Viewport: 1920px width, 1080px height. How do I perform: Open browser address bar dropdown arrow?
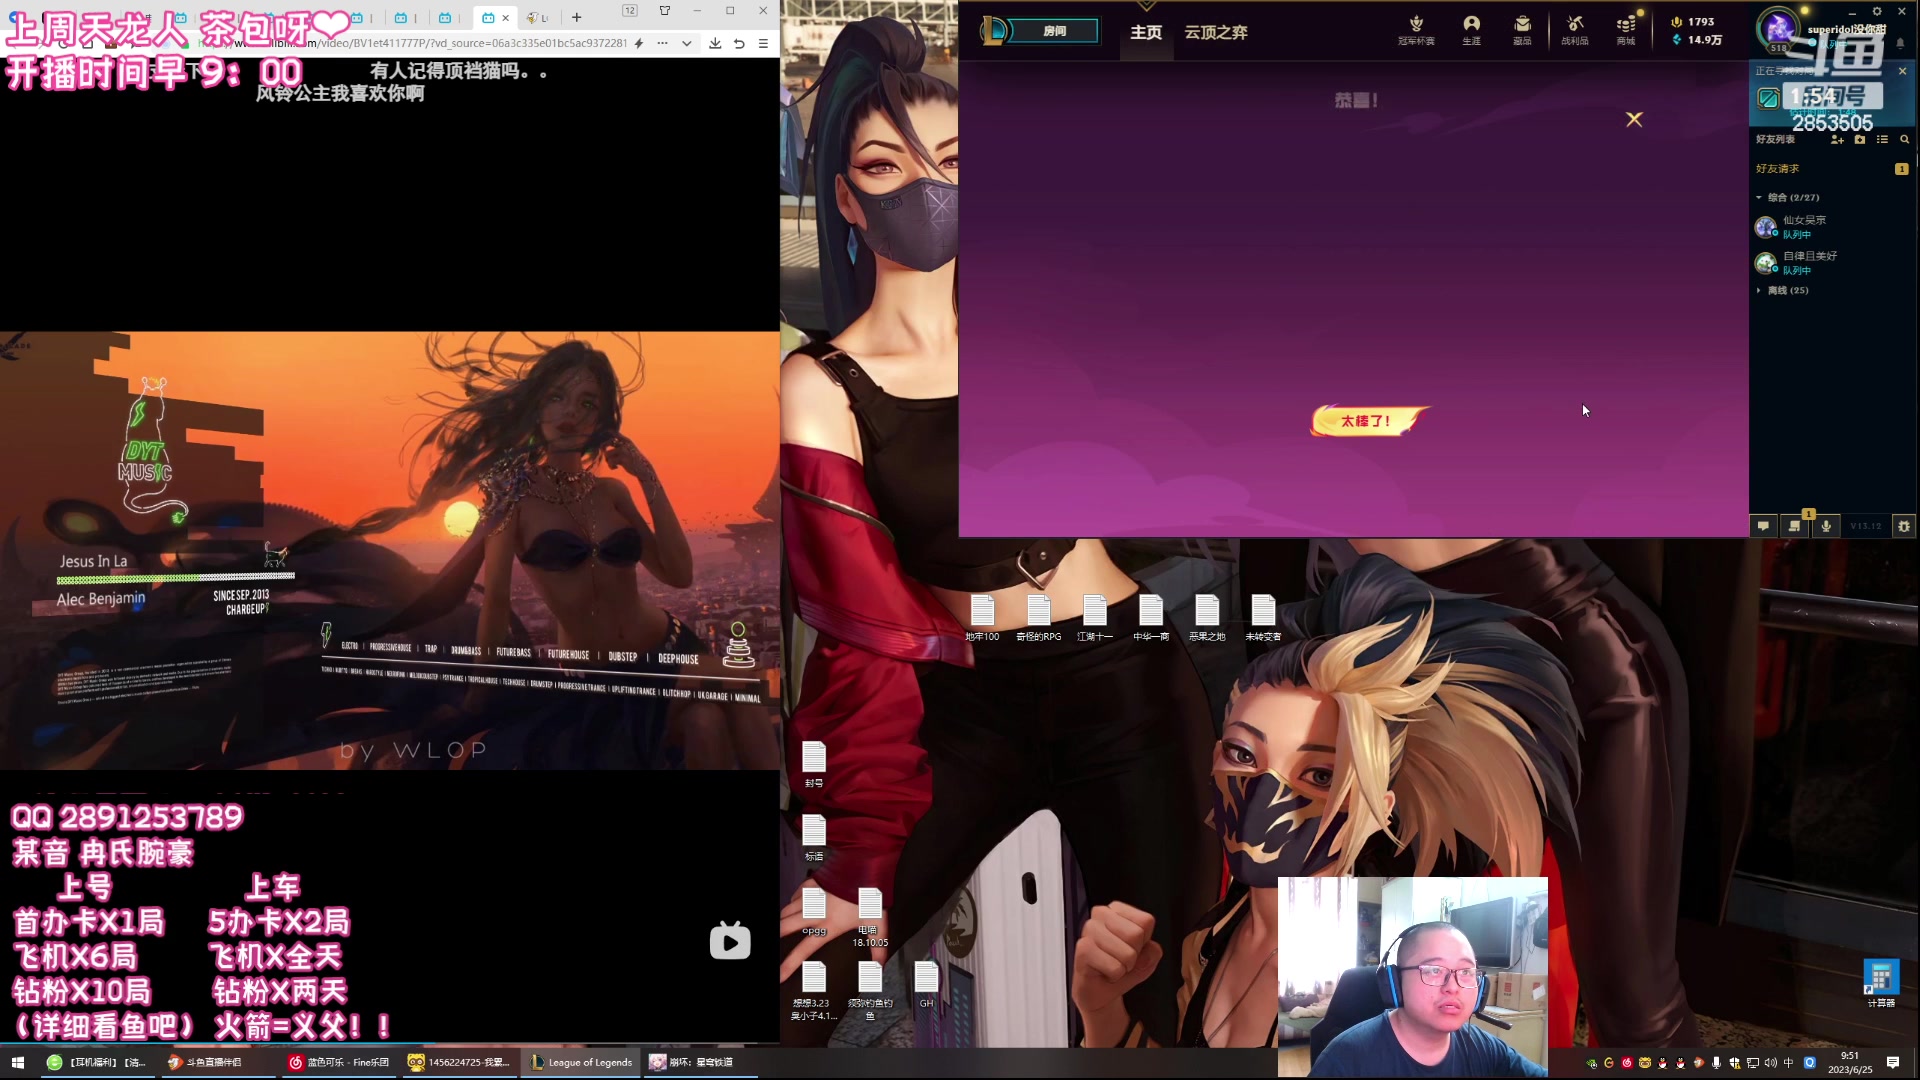[686, 43]
